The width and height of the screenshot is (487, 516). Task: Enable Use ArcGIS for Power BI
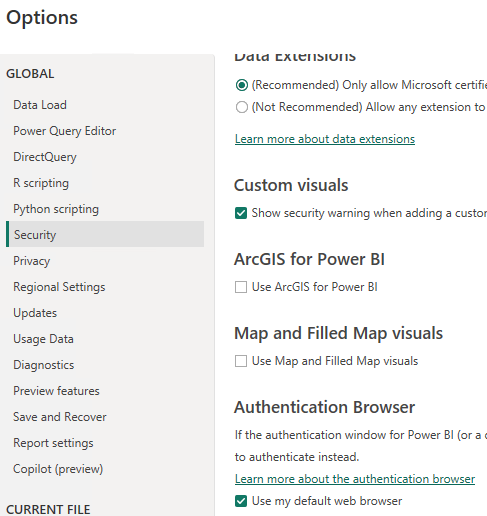pos(241,287)
